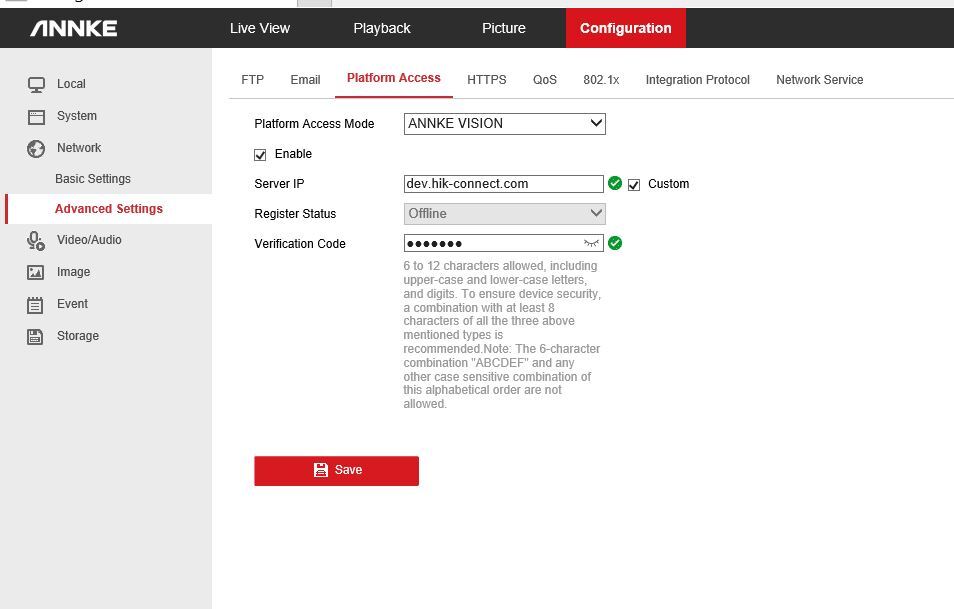
Task: Open the Live View tab
Action: 260,28
